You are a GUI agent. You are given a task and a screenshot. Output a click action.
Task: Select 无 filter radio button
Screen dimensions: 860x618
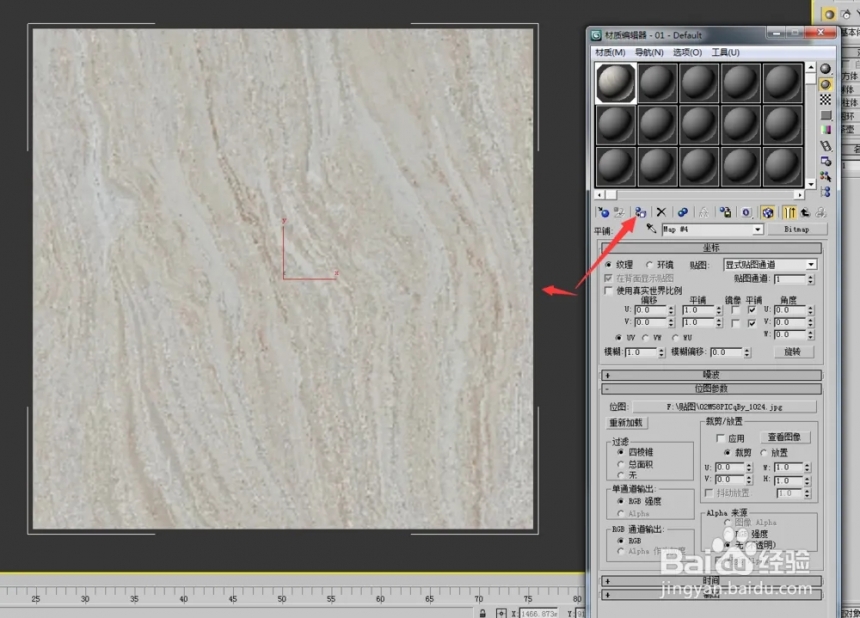pos(621,475)
